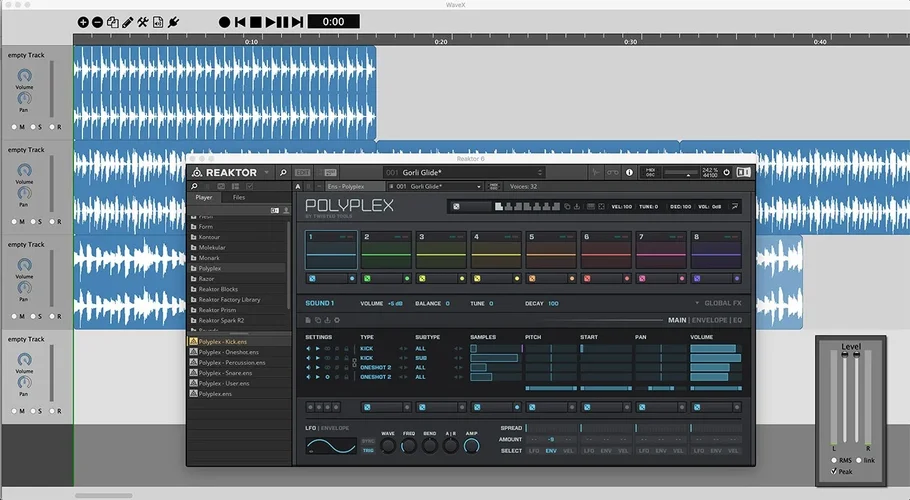
Task: Toggle the Reaktor audio engine power icon
Action: click(x=726, y=172)
